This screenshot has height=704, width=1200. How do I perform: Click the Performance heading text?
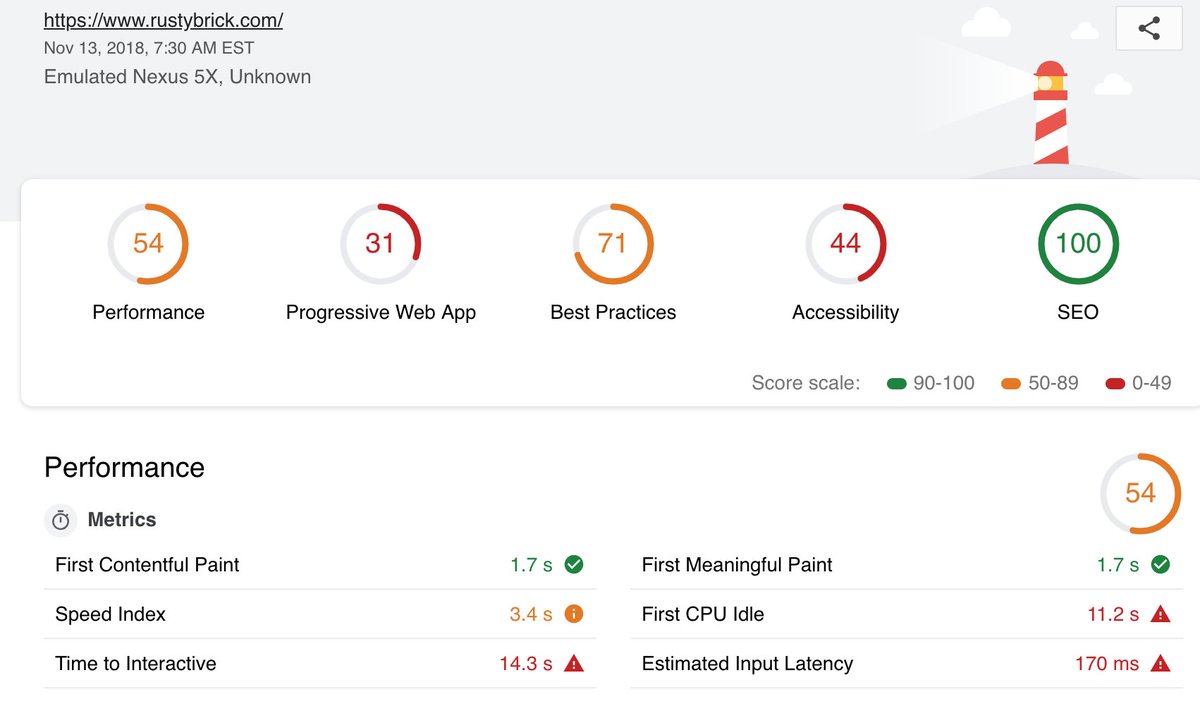[123, 467]
